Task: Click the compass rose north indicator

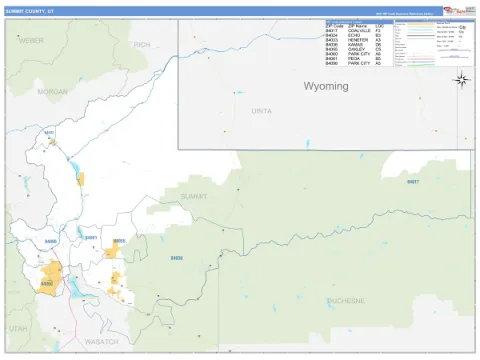Action: (462, 80)
